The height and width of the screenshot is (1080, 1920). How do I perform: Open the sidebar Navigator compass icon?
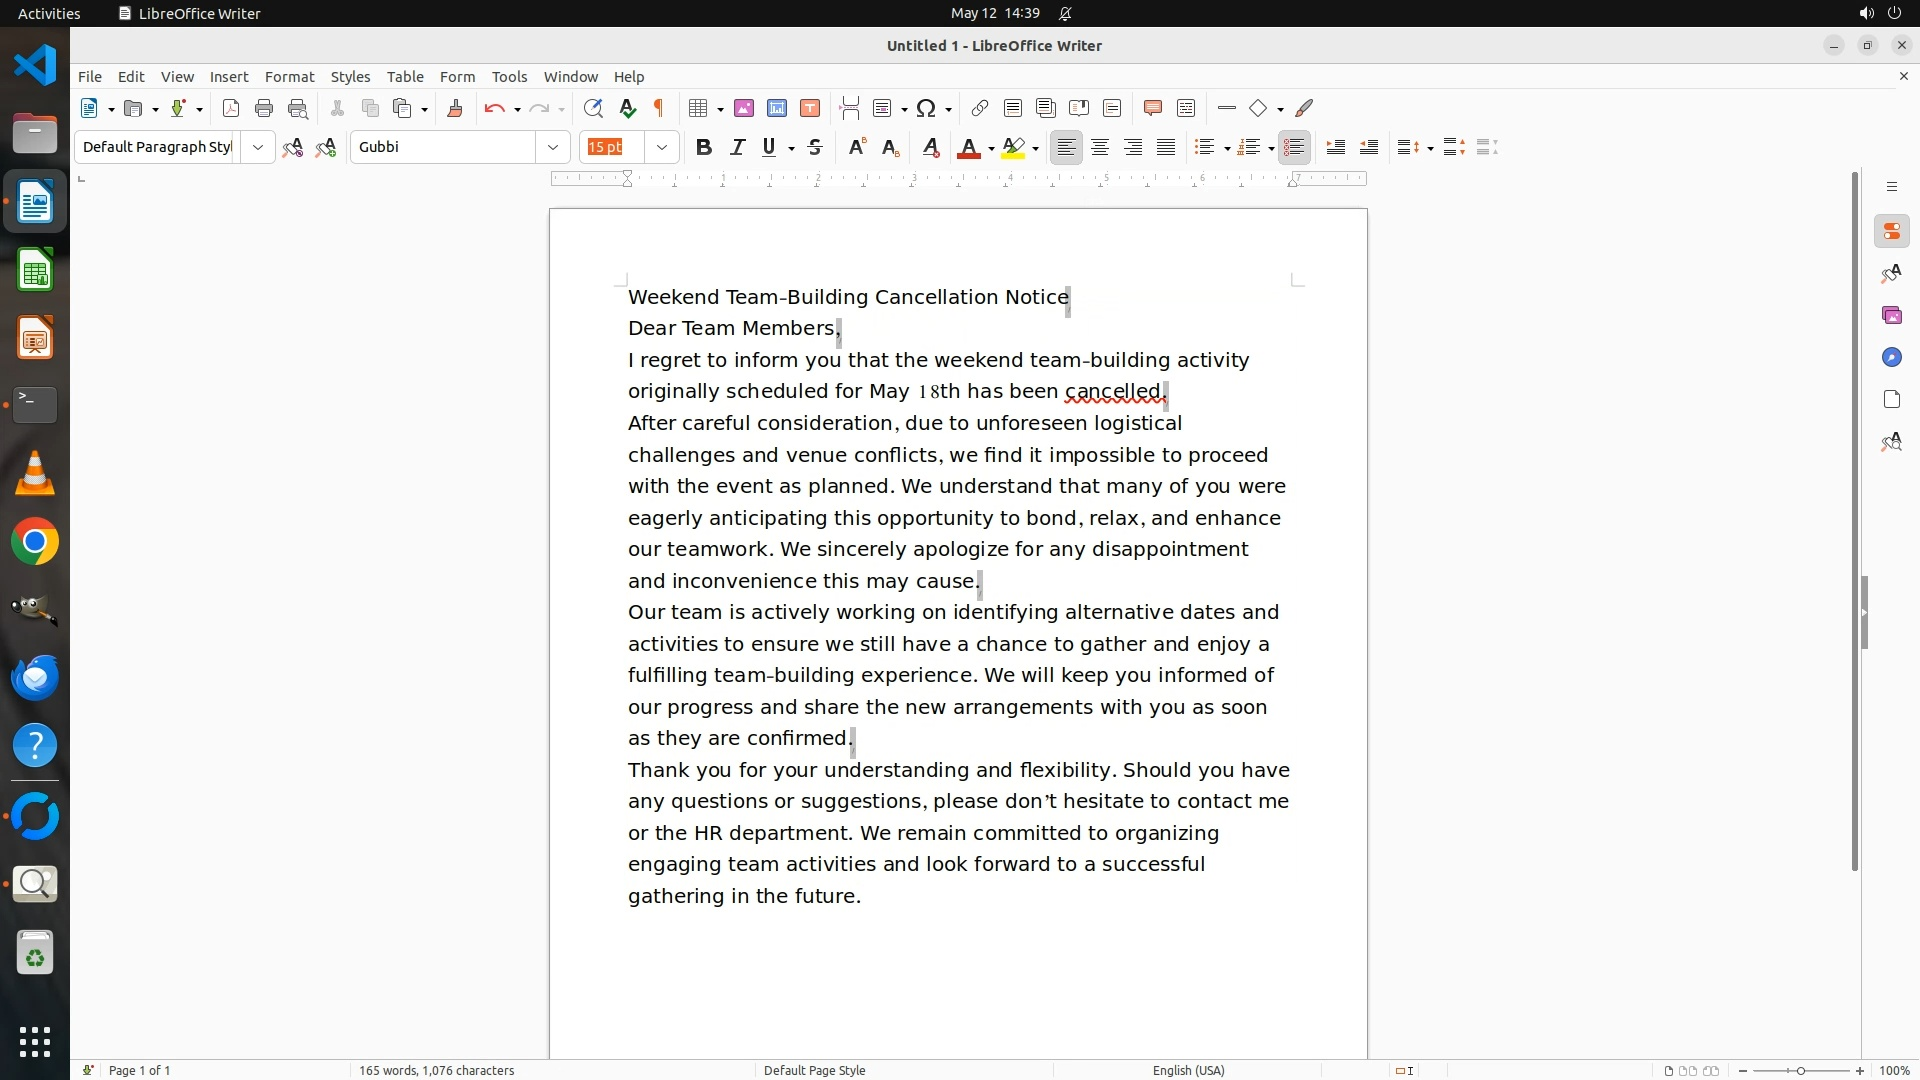pyautogui.click(x=1891, y=358)
